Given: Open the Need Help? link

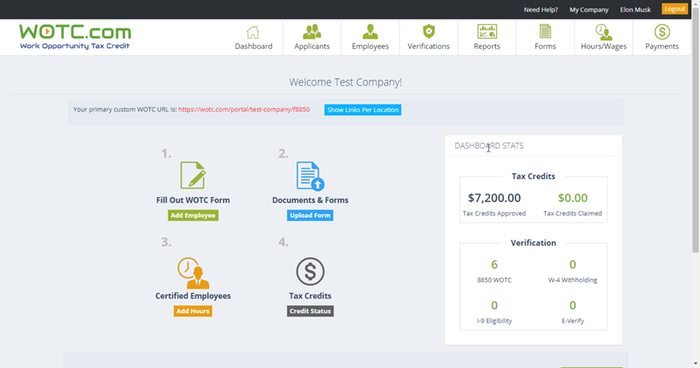Looking at the screenshot, I should pos(541,9).
